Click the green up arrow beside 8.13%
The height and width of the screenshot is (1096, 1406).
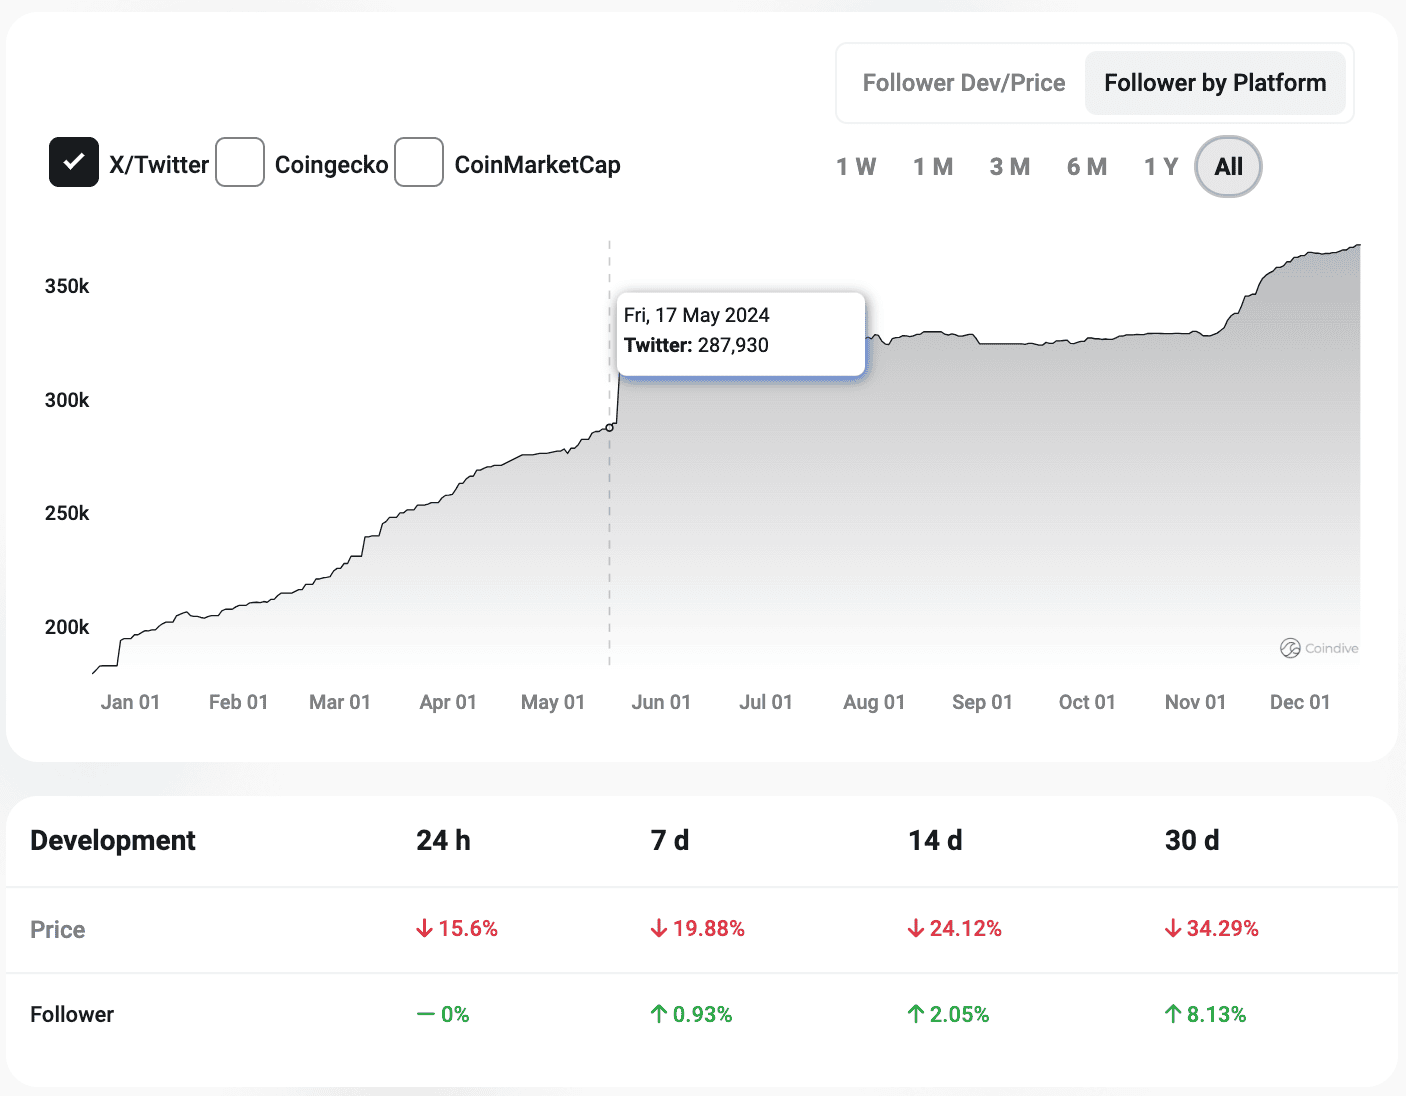point(1173,1014)
